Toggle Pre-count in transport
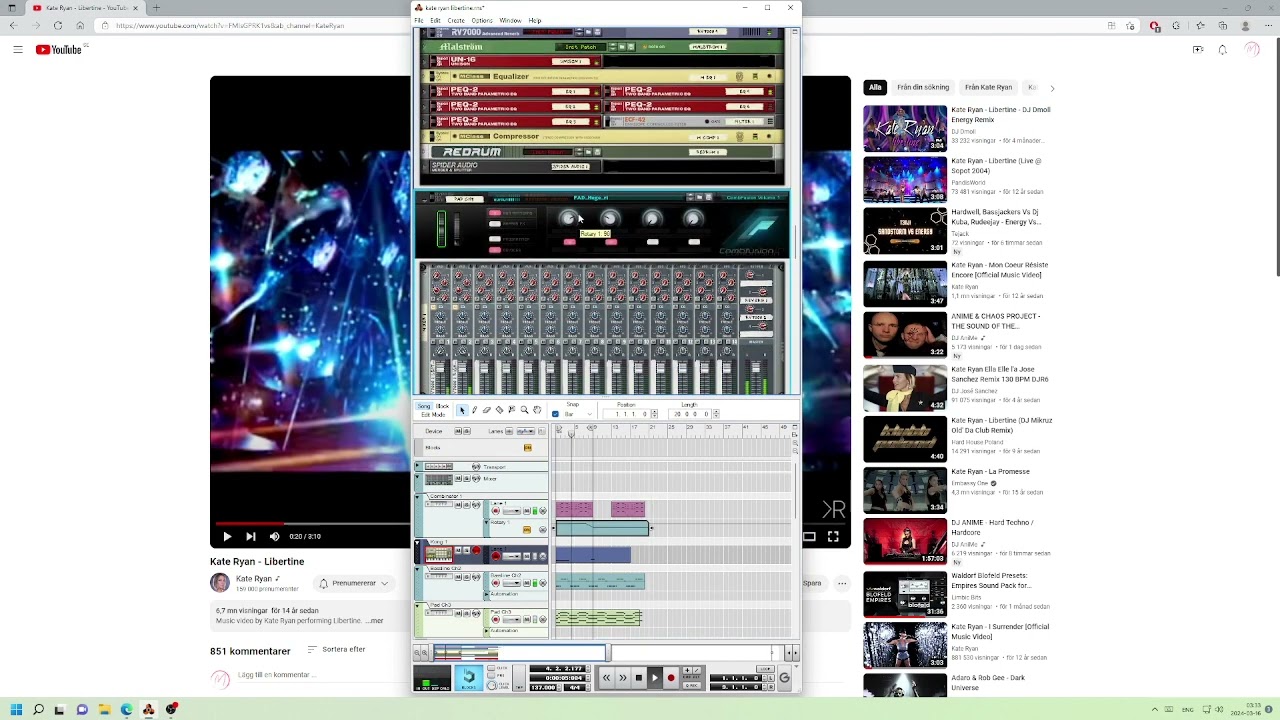This screenshot has width=1280, height=720. 492,675
